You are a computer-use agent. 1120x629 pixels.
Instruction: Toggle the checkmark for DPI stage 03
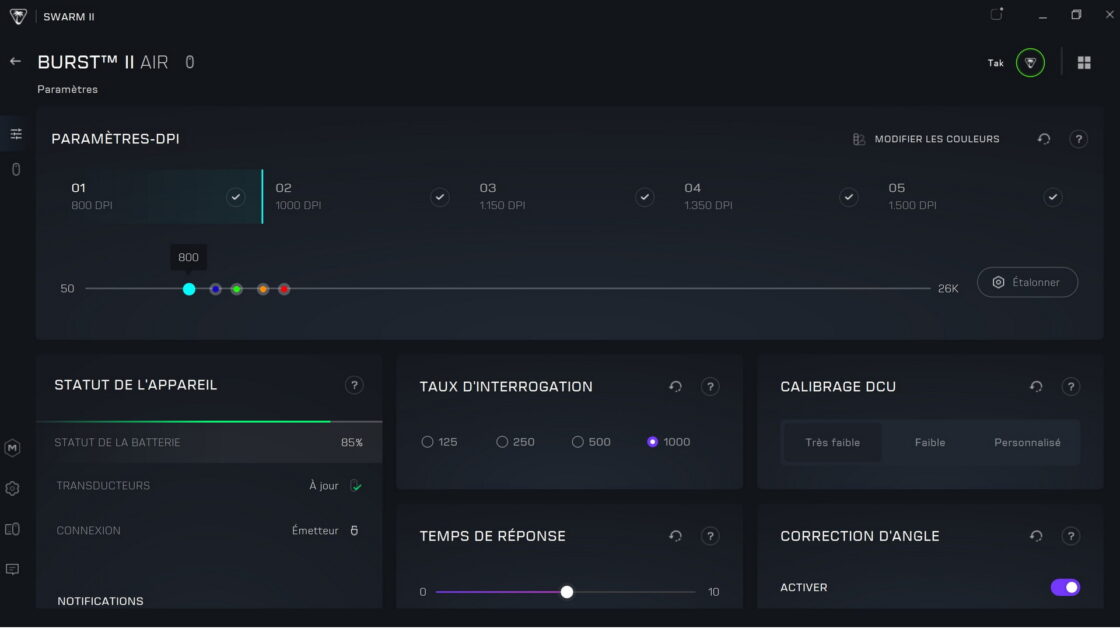644,197
